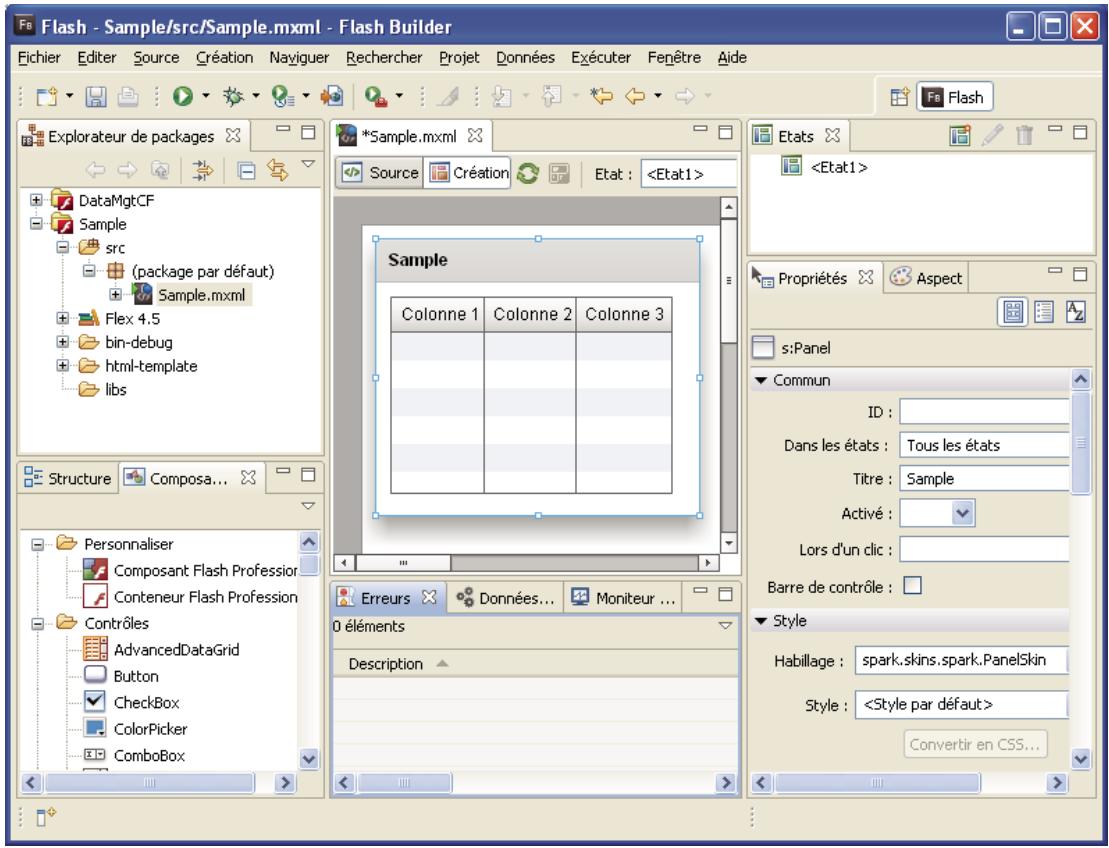This screenshot has width=1109, height=848.
Task: Click the Print toolbar icon
Action: coord(127,96)
